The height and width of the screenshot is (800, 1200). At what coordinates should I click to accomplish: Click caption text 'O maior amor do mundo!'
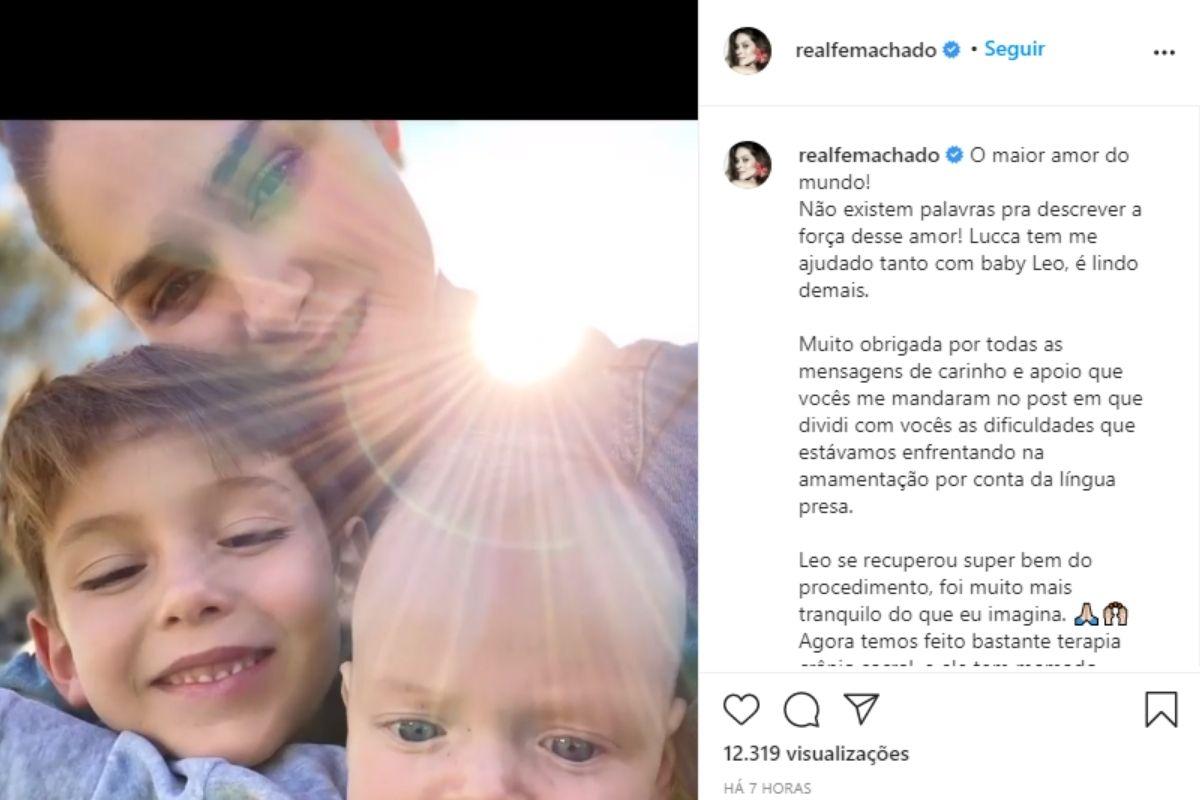(x=963, y=170)
